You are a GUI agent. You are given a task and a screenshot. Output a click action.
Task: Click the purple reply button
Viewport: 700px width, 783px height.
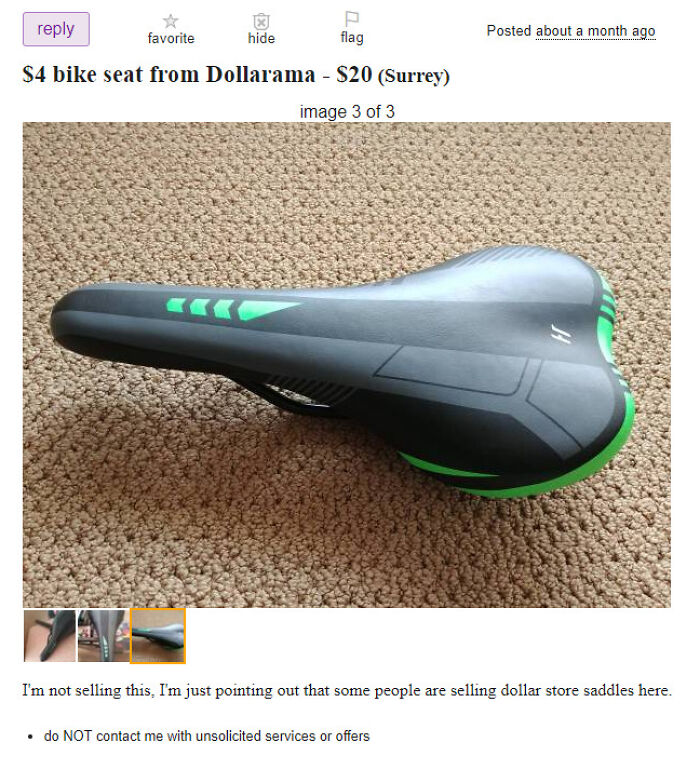pos(56,29)
